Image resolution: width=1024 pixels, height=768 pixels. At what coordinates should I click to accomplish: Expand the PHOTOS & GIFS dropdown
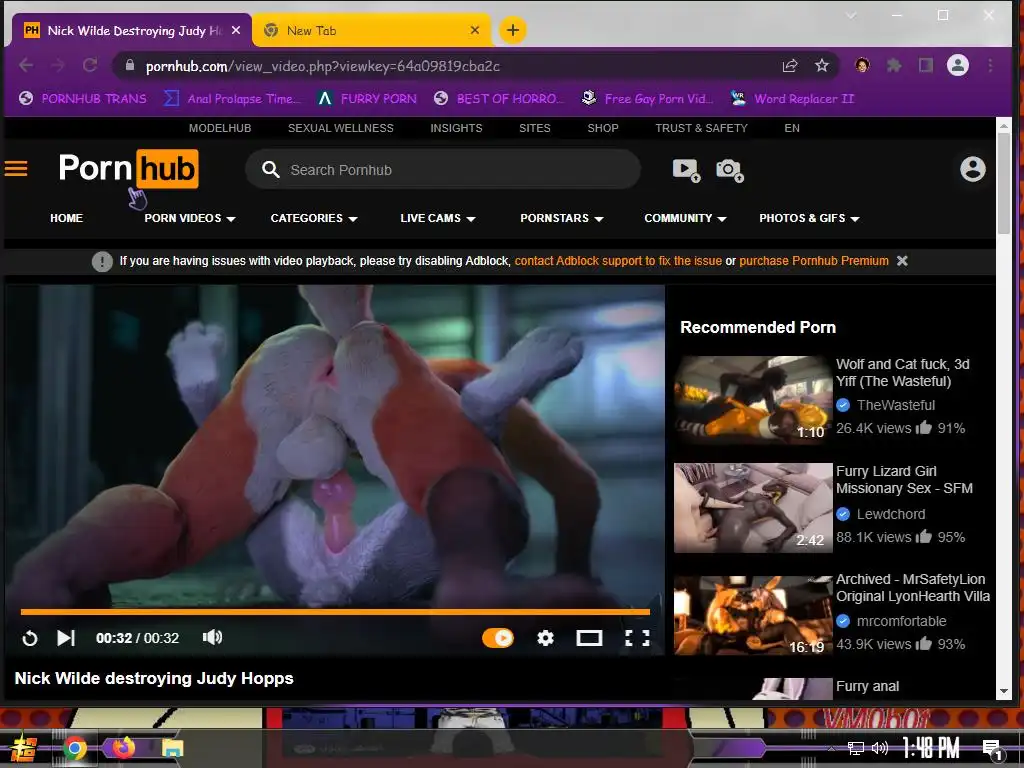809,218
